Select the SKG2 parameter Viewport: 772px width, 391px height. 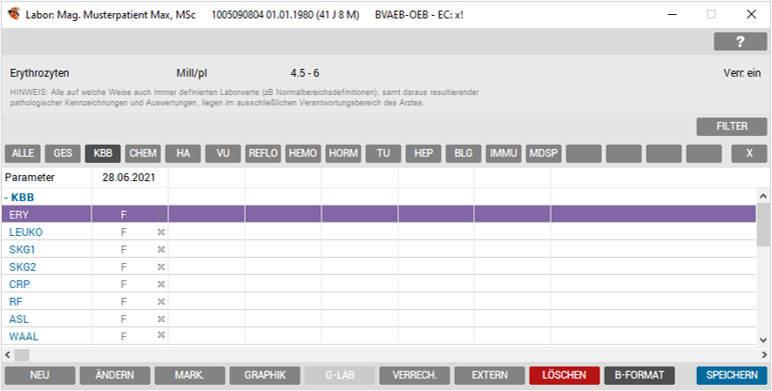[23, 267]
